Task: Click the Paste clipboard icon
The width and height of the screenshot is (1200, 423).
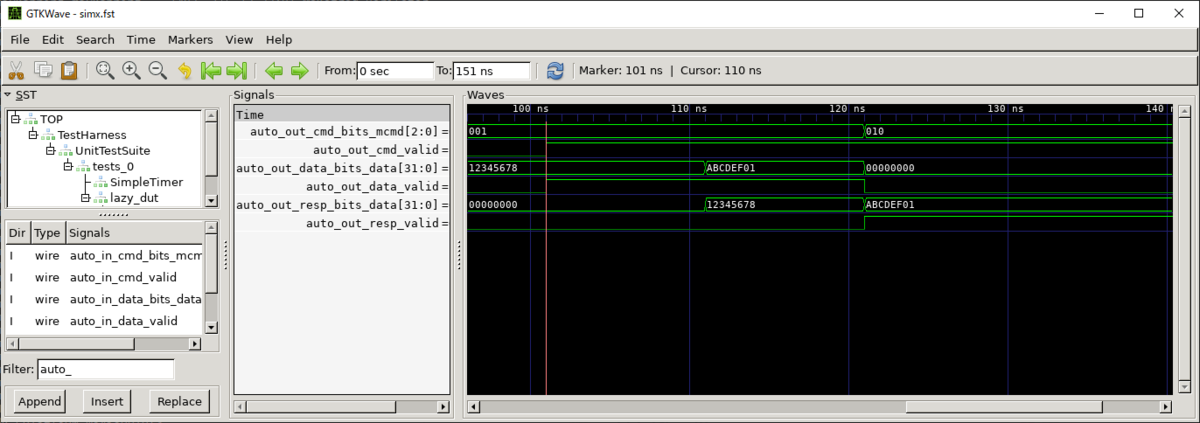Action: pyautogui.click(x=69, y=70)
